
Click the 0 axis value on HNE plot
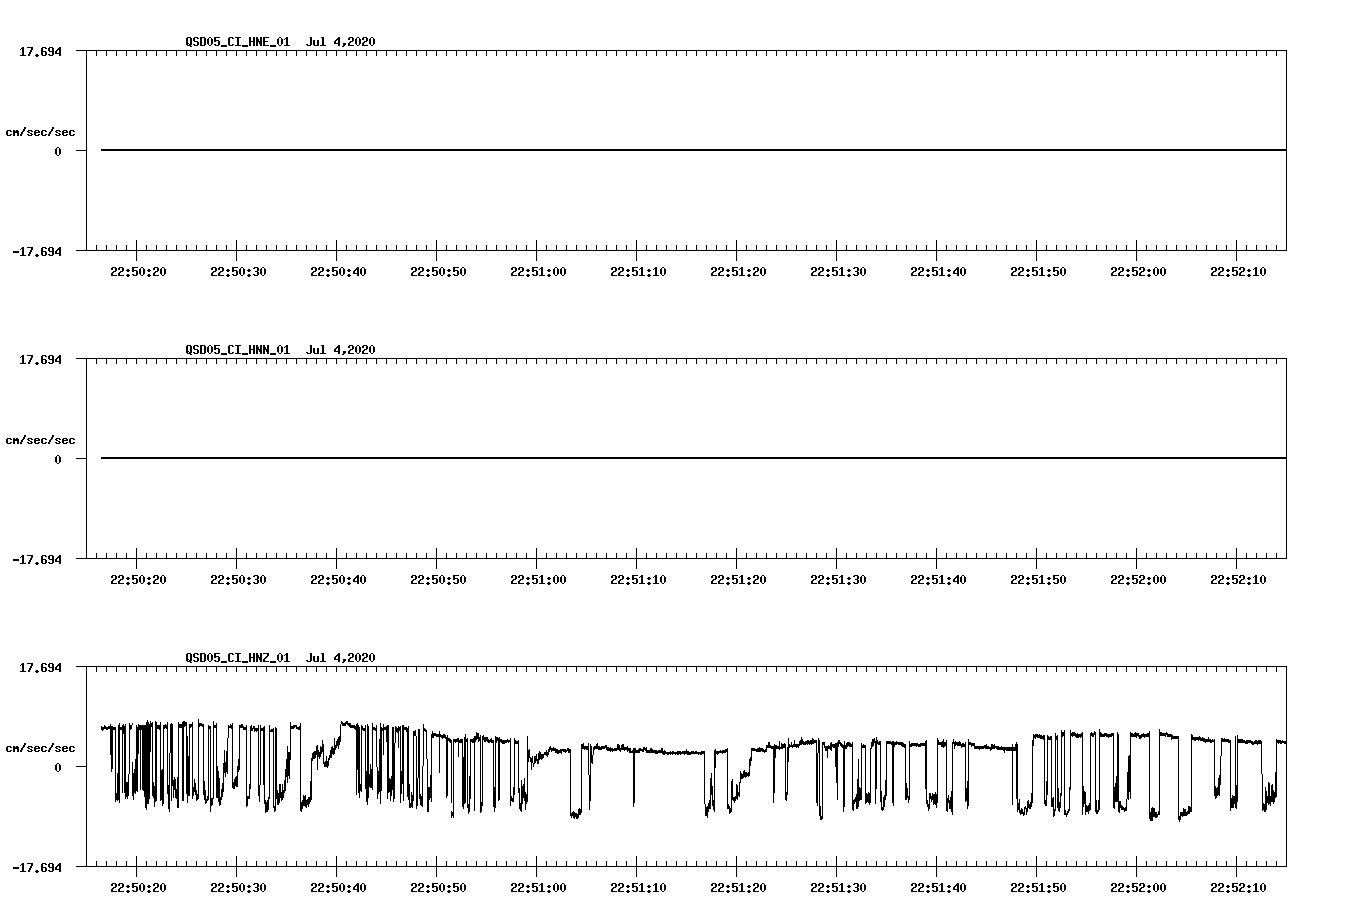[x=58, y=152]
